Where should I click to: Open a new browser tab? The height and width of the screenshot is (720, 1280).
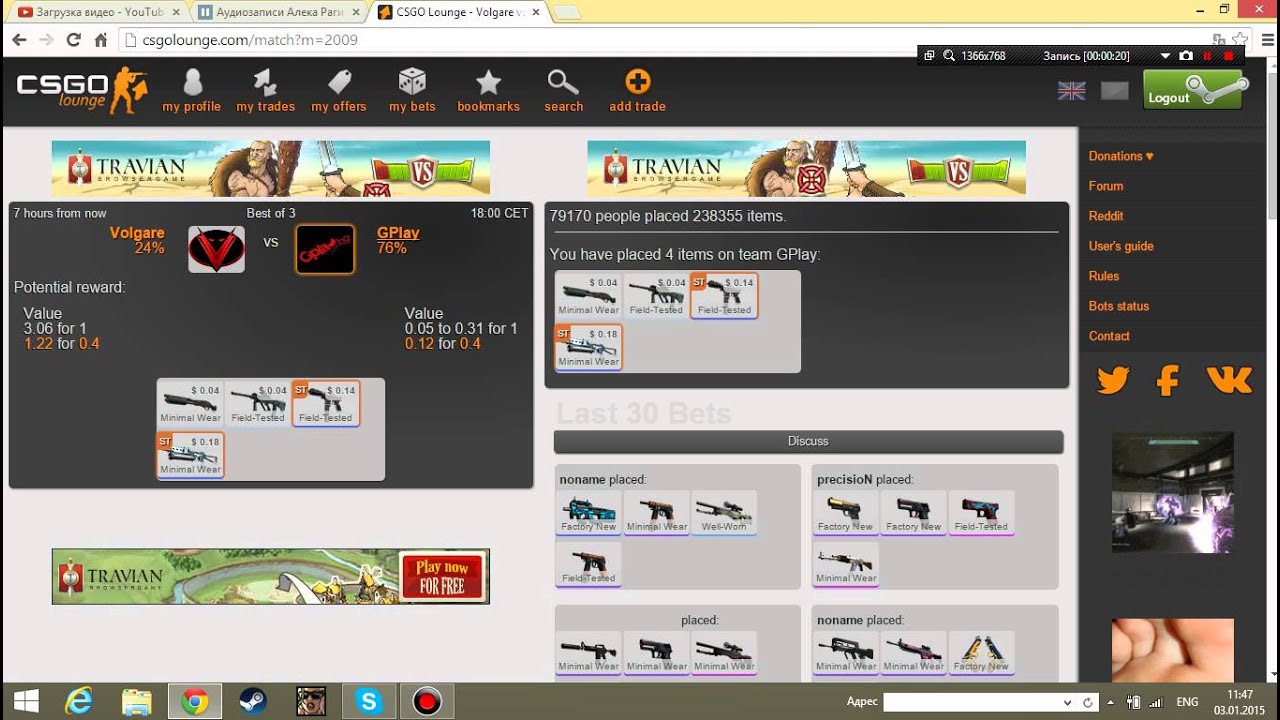tap(567, 13)
